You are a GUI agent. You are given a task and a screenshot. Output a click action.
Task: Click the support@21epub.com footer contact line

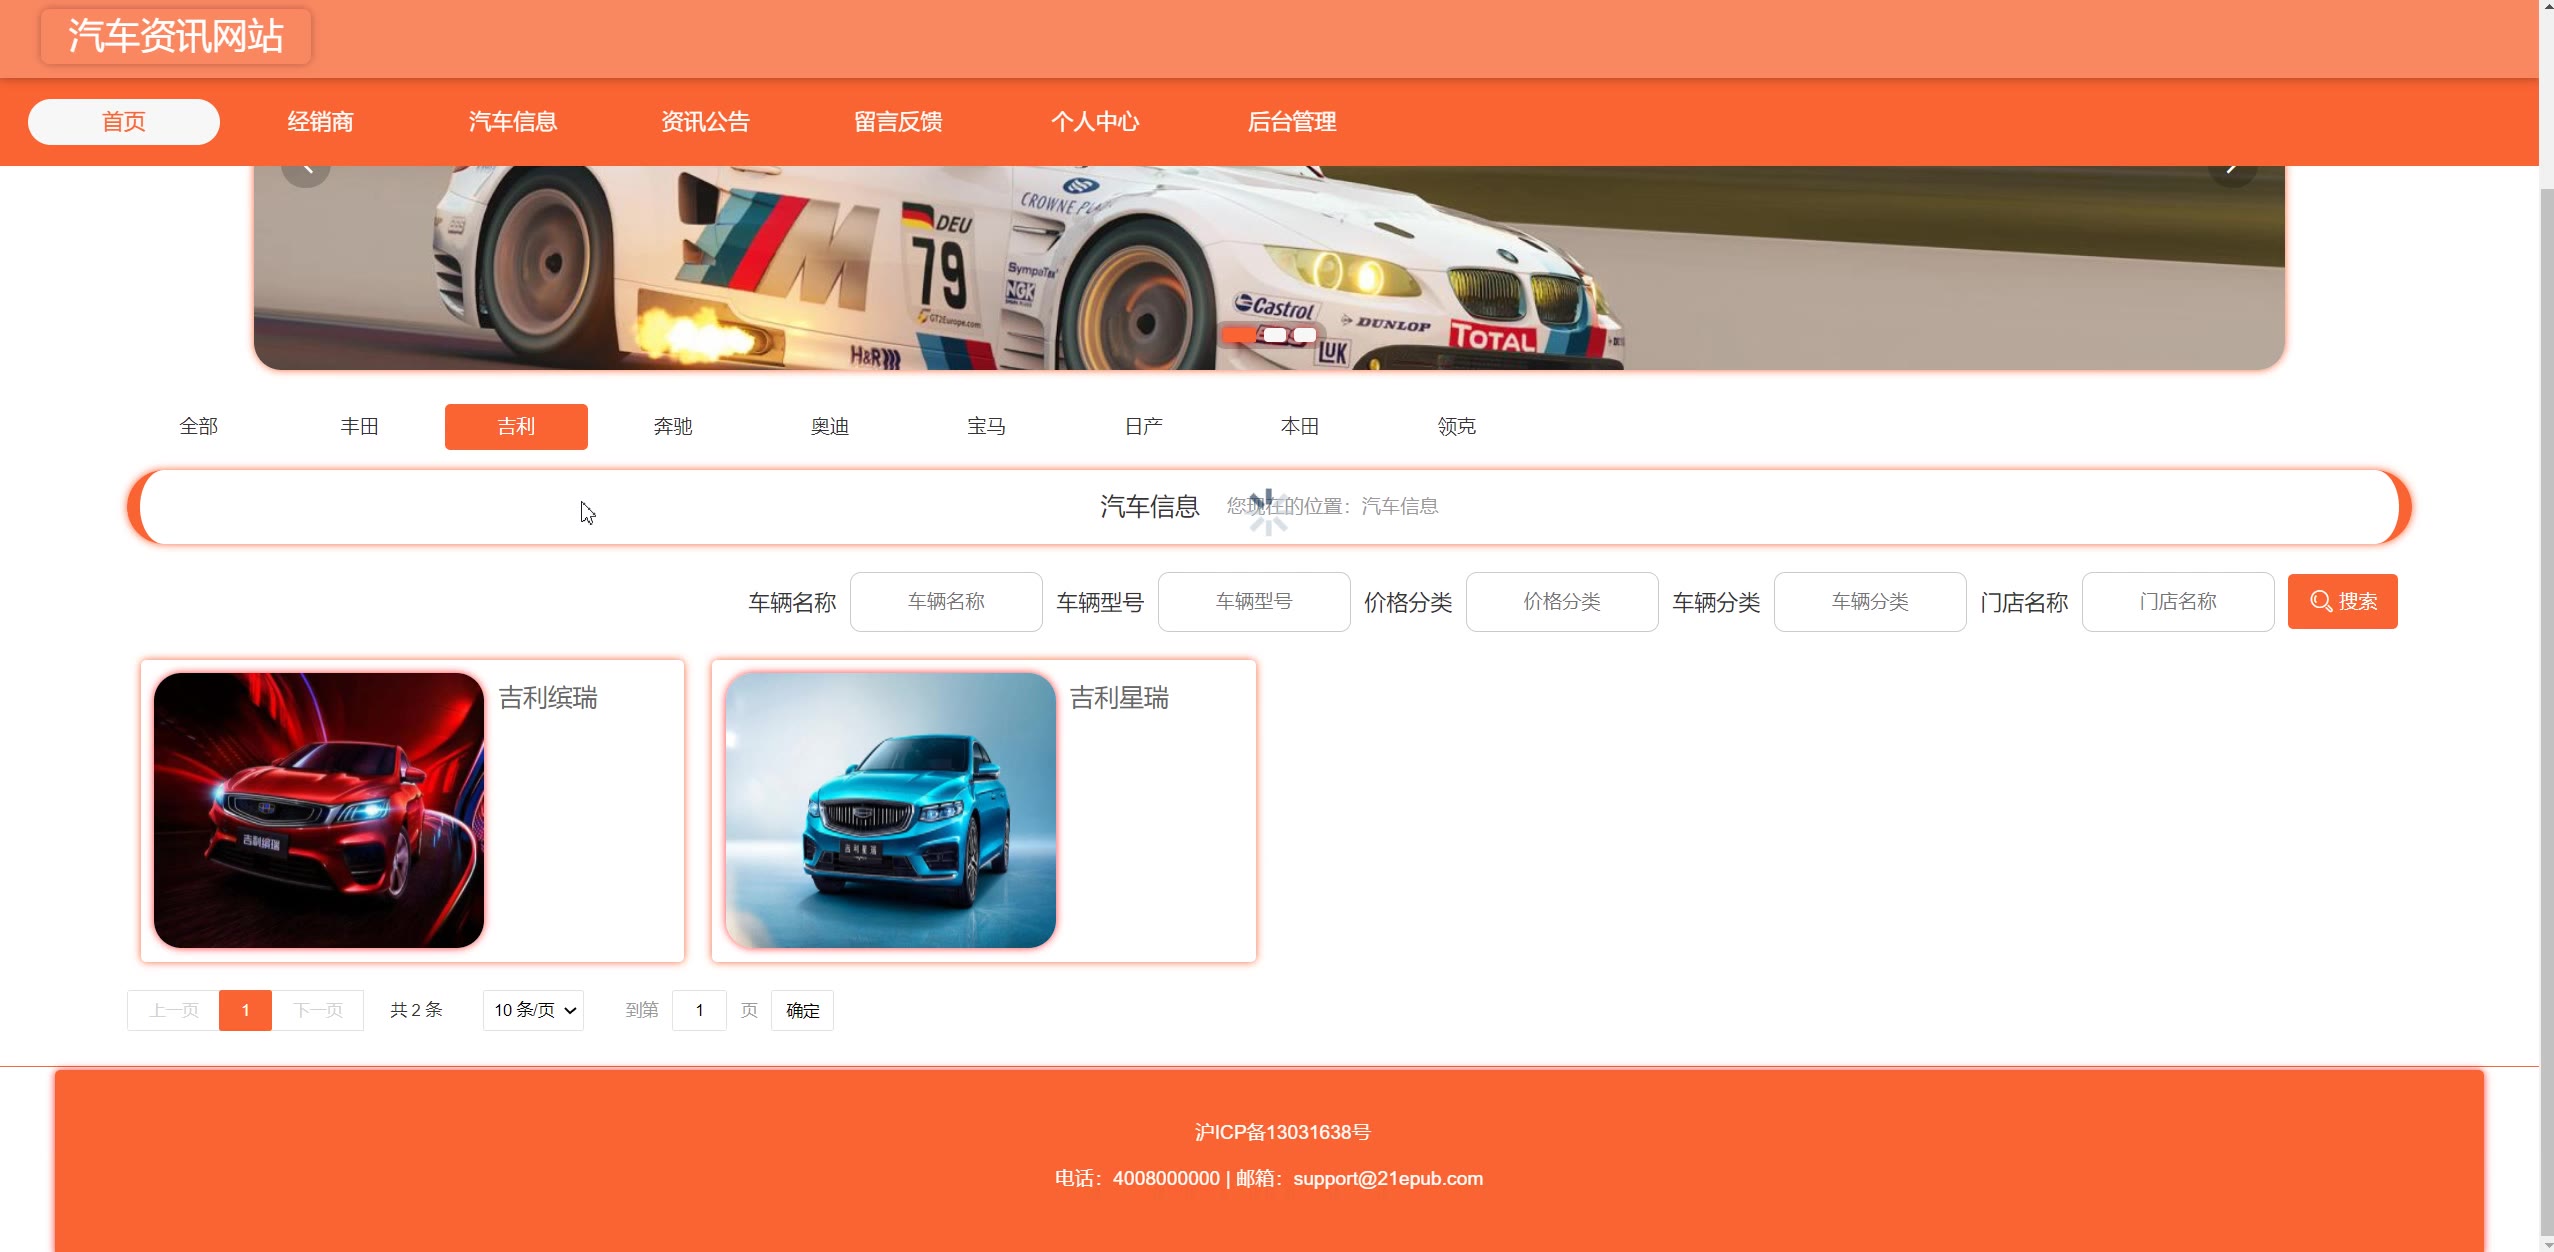click(x=1269, y=1178)
